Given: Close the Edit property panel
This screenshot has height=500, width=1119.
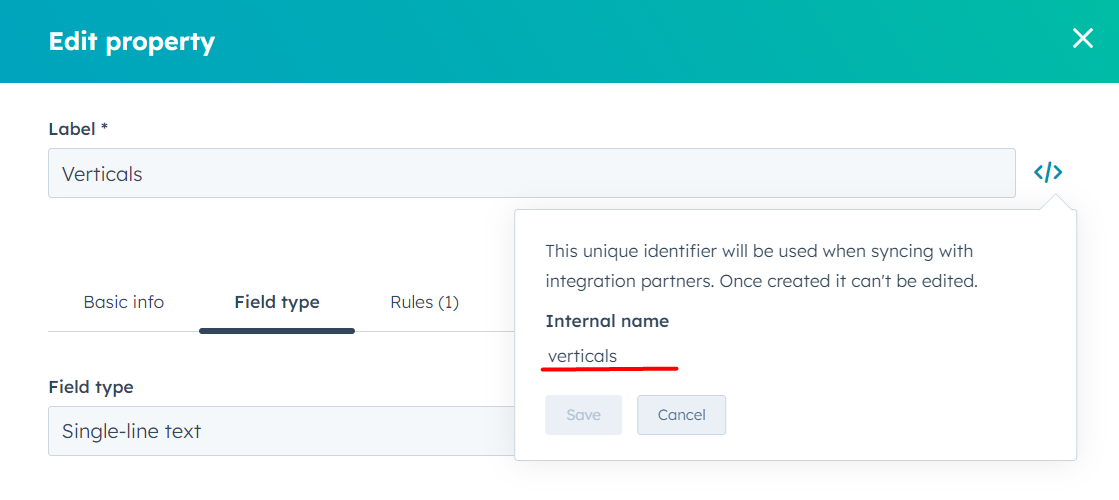Looking at the screenshot, I should [1083, 39].
